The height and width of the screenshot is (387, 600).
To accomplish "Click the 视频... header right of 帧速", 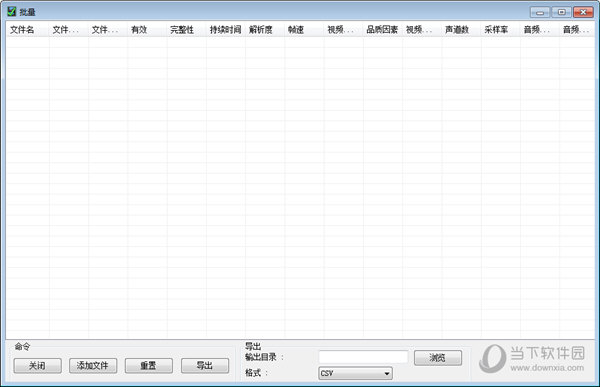I will [x=344, y=29].
